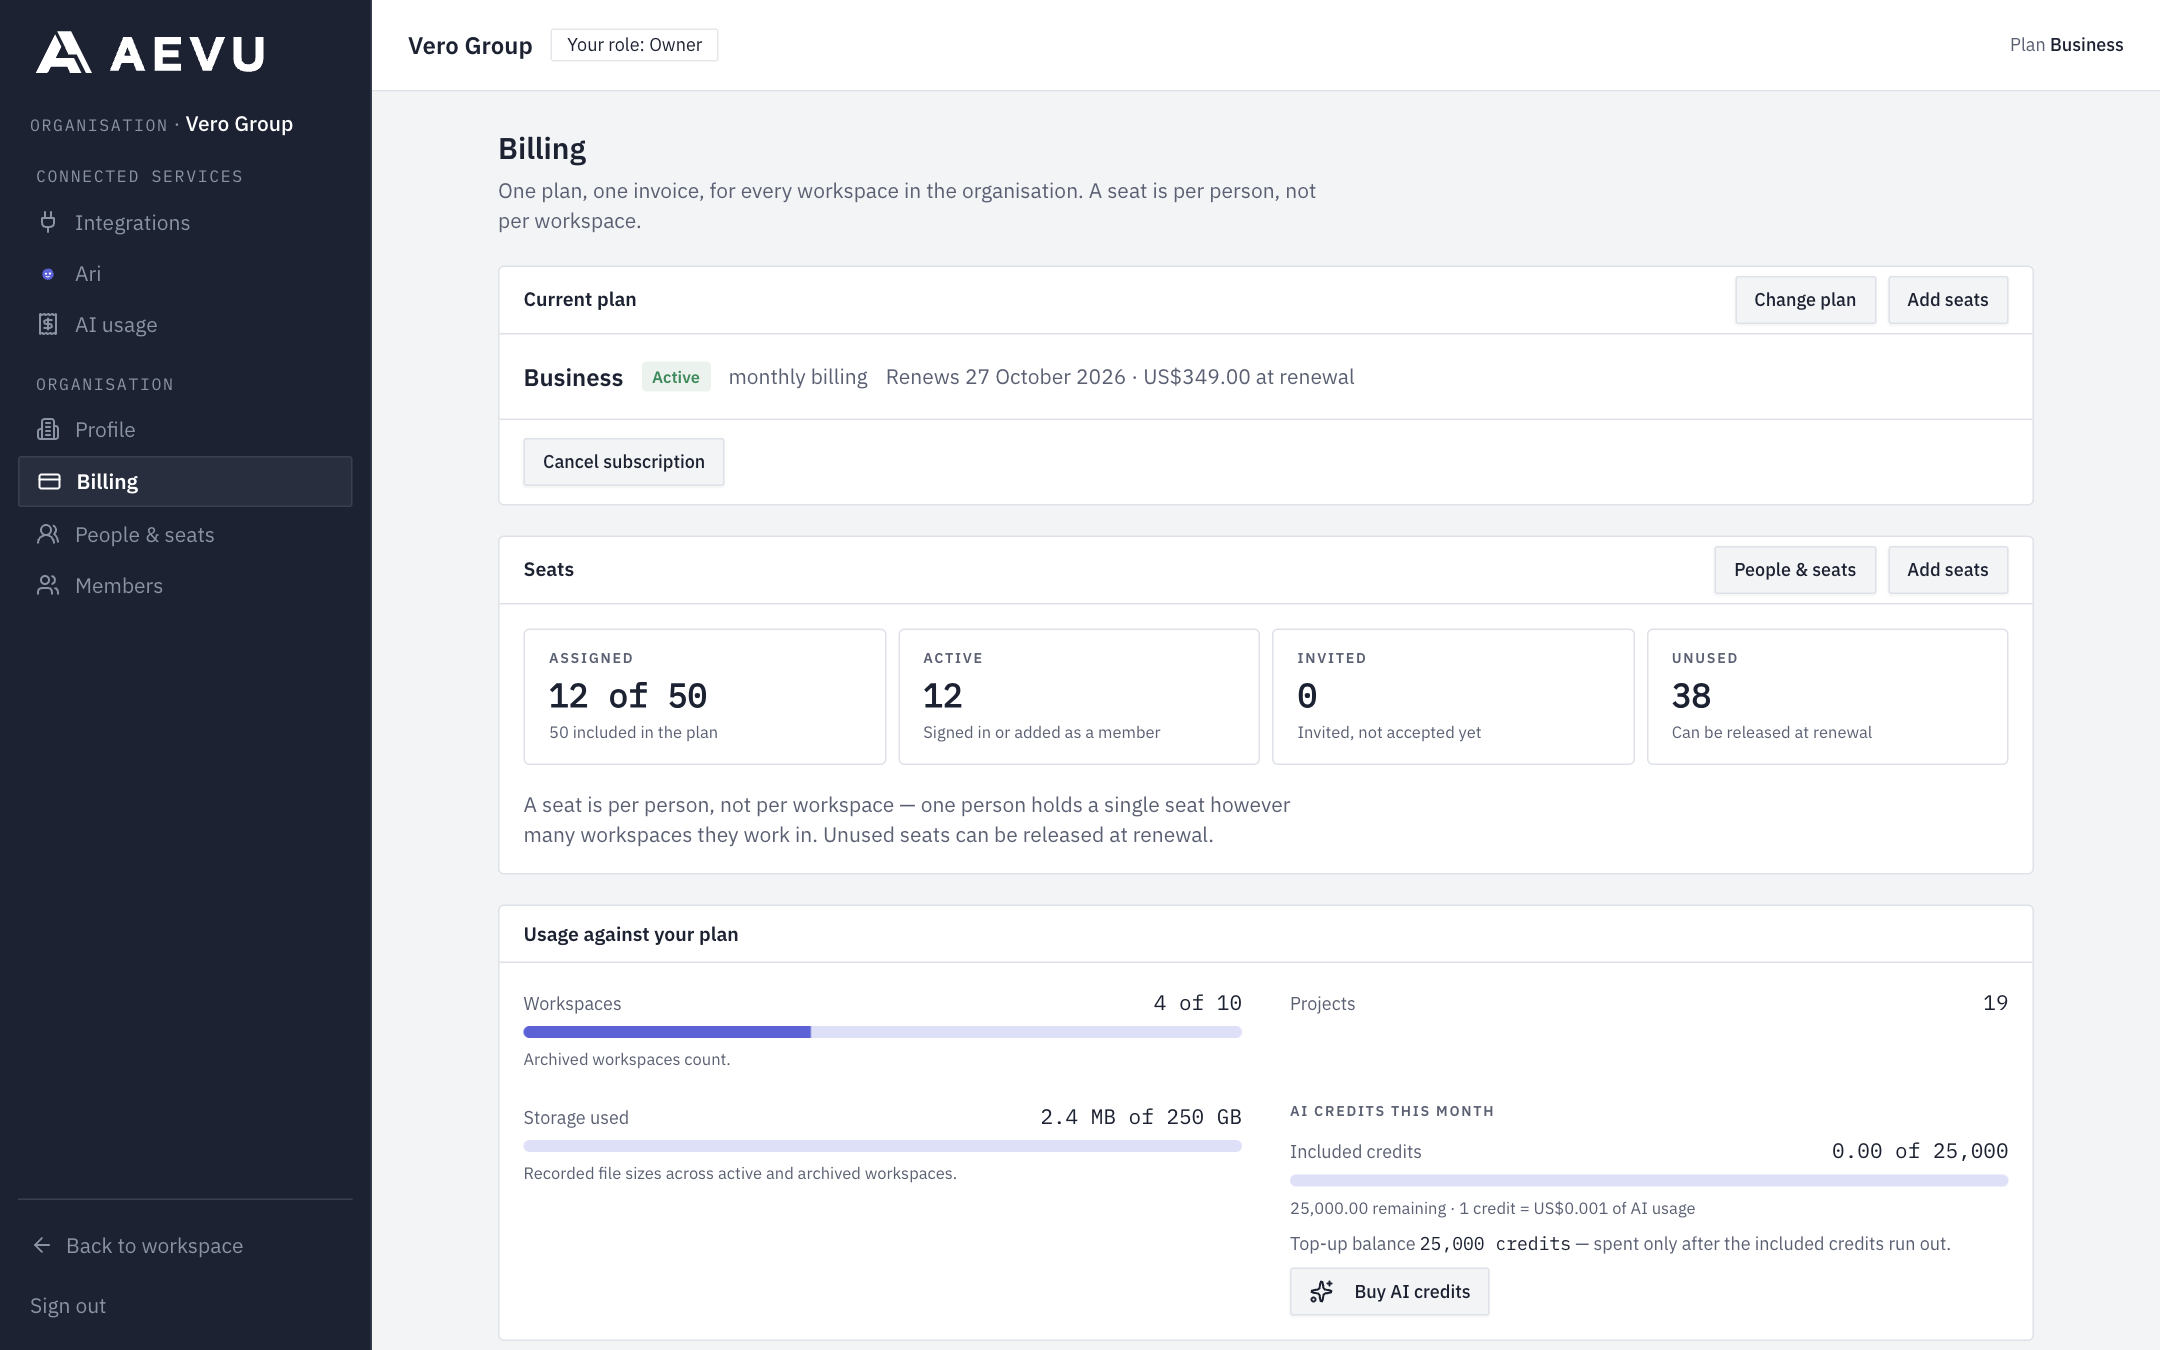Click the sparkle icon on Buy AI credits

1322,1291
